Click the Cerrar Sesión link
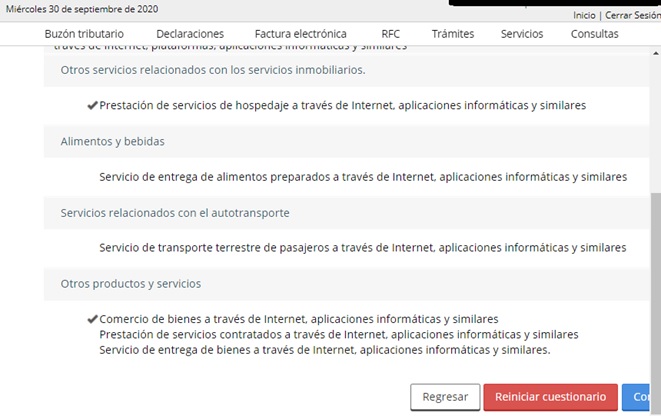Viewport: 661px width, 416px height. 632,15
